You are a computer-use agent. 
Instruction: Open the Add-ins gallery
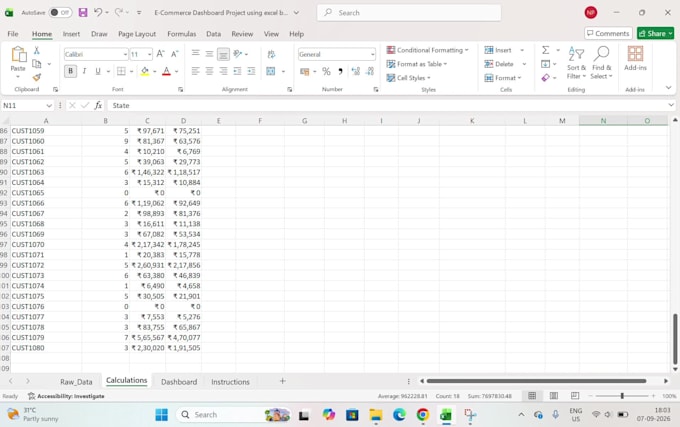click(x=635, y=59)
